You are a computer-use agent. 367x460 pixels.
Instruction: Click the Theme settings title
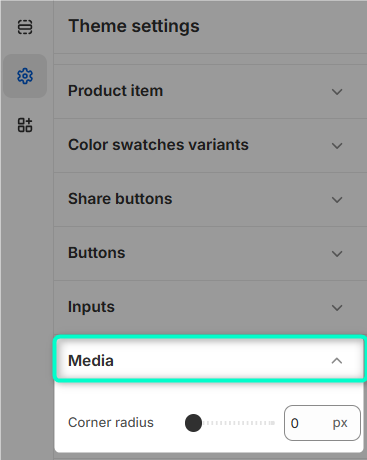[134, 26]
